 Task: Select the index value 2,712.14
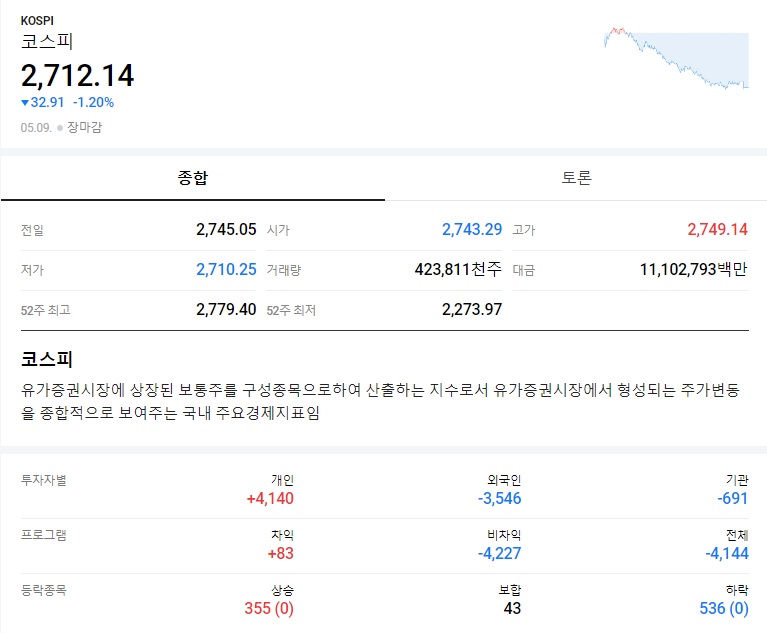pos(77,75)
